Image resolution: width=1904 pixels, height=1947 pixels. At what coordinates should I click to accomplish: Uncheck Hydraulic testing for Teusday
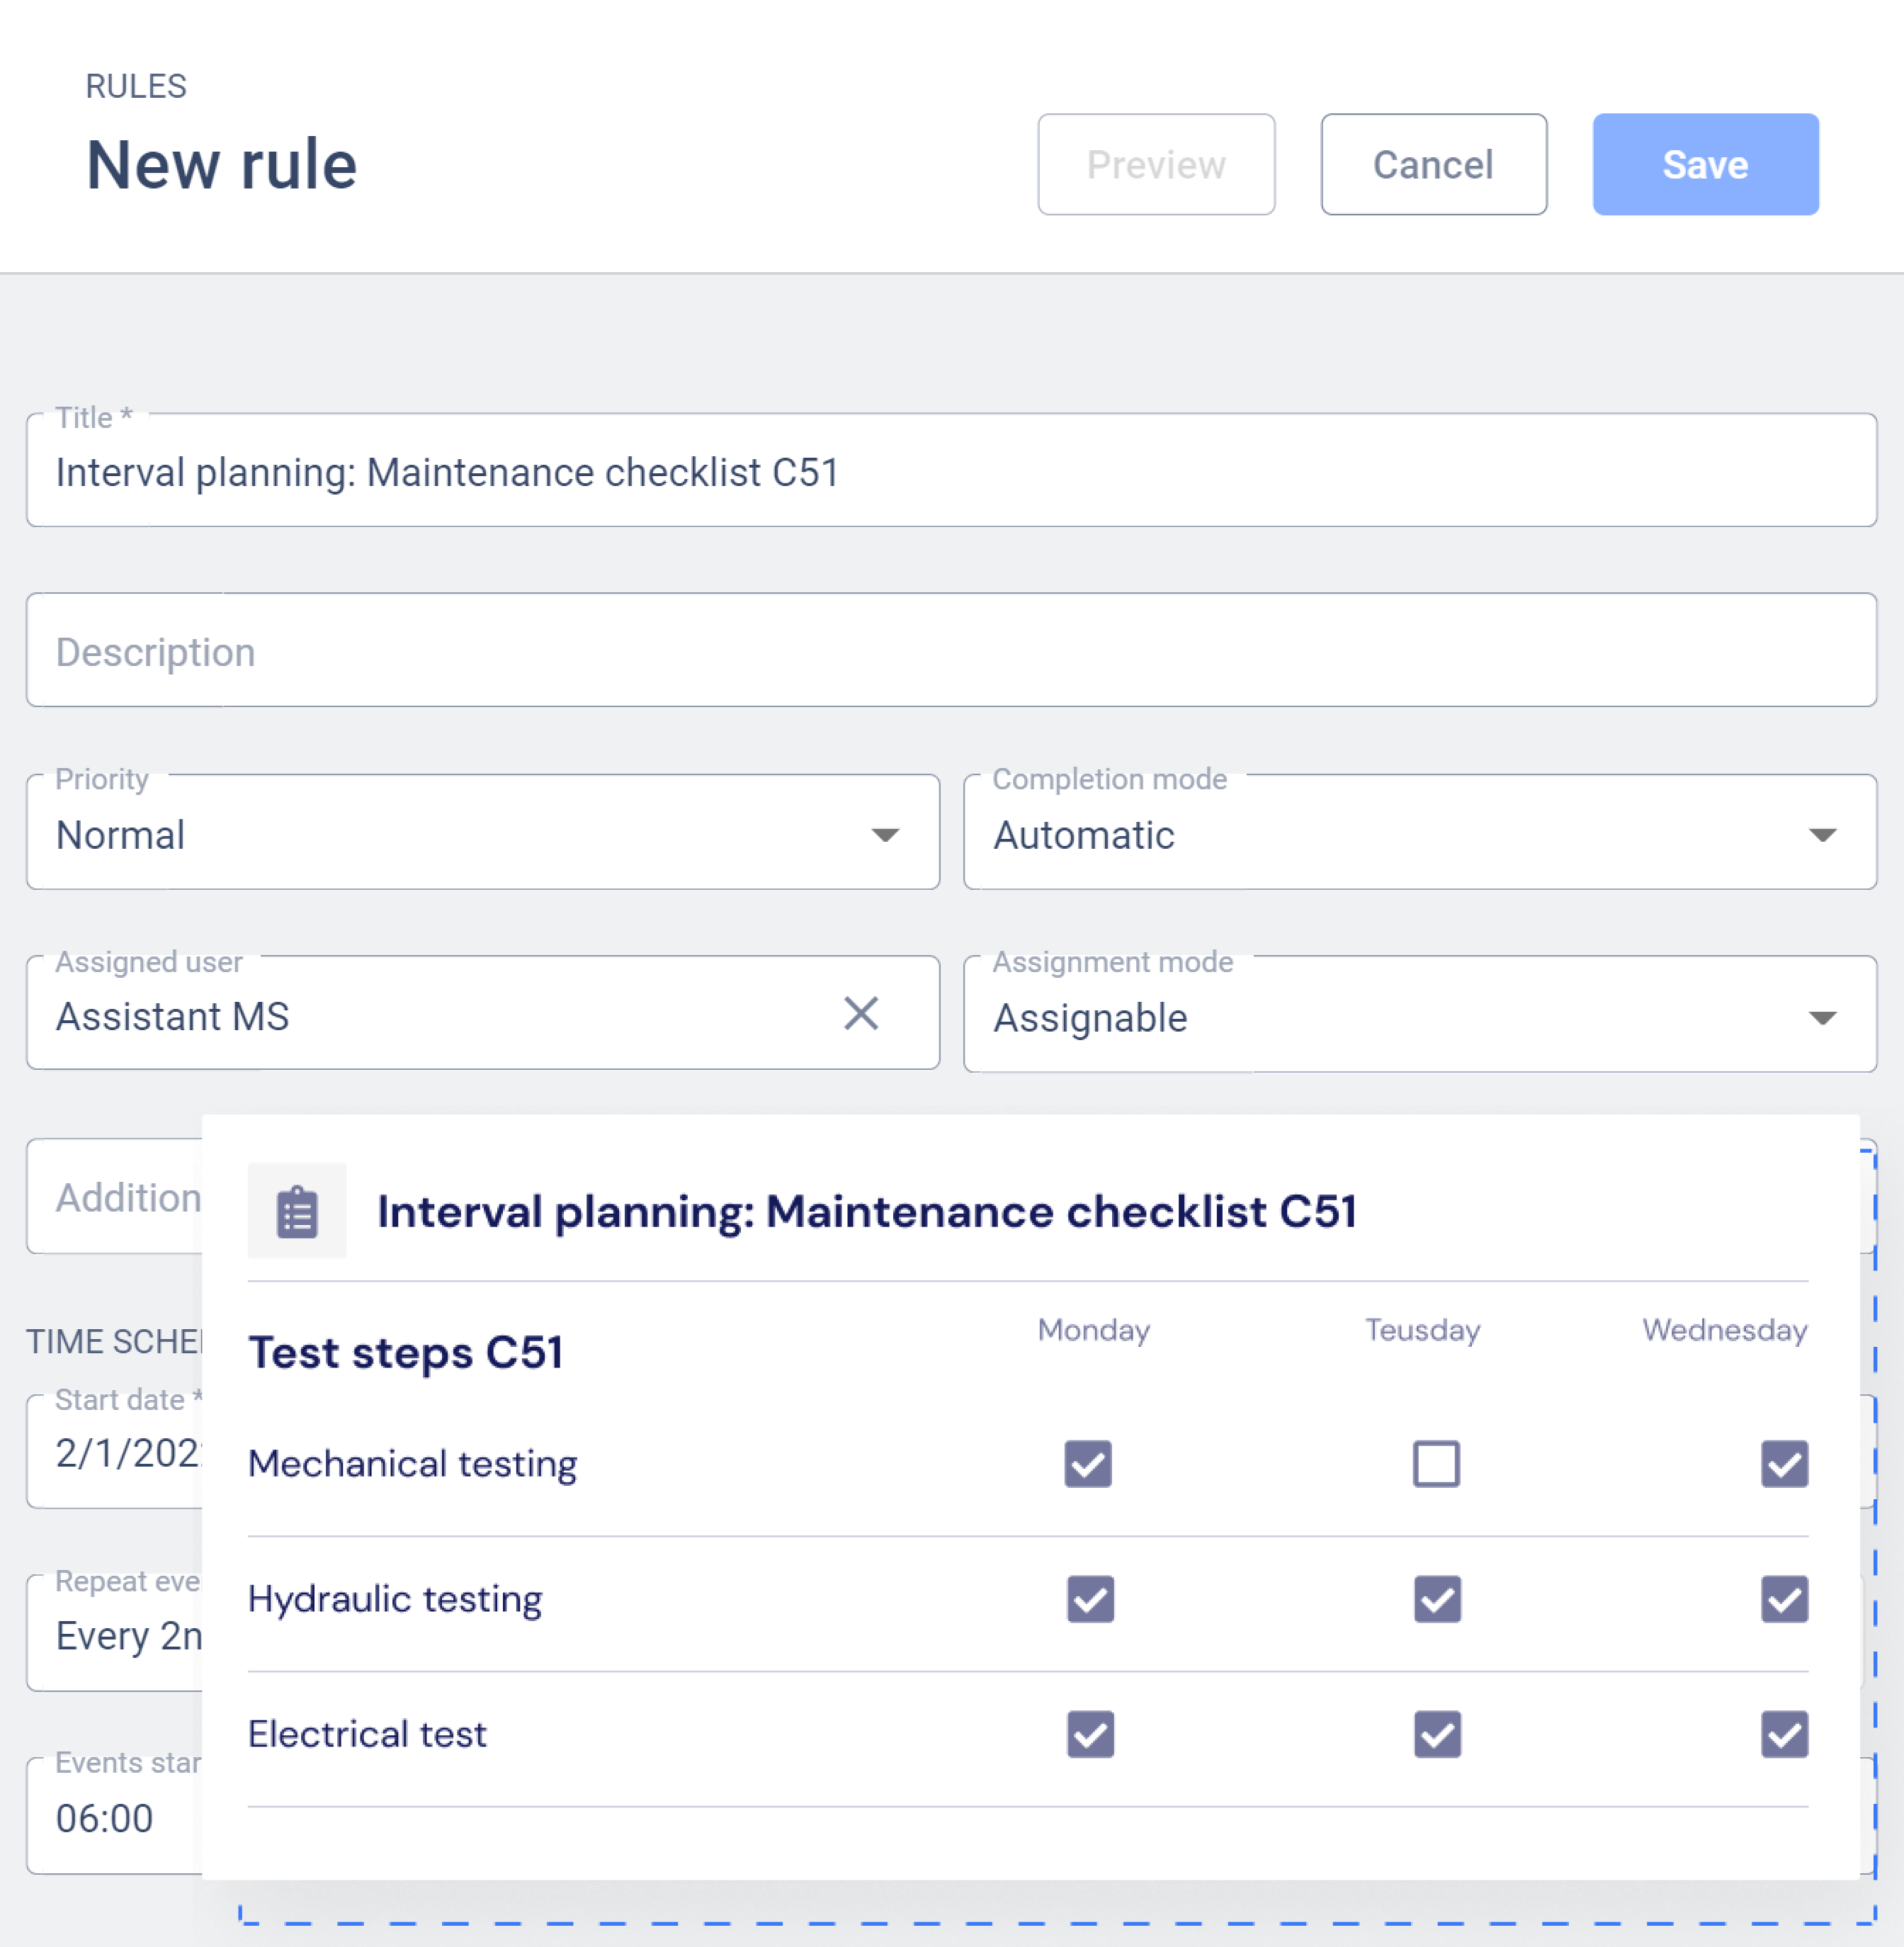coord(1437,1601)
